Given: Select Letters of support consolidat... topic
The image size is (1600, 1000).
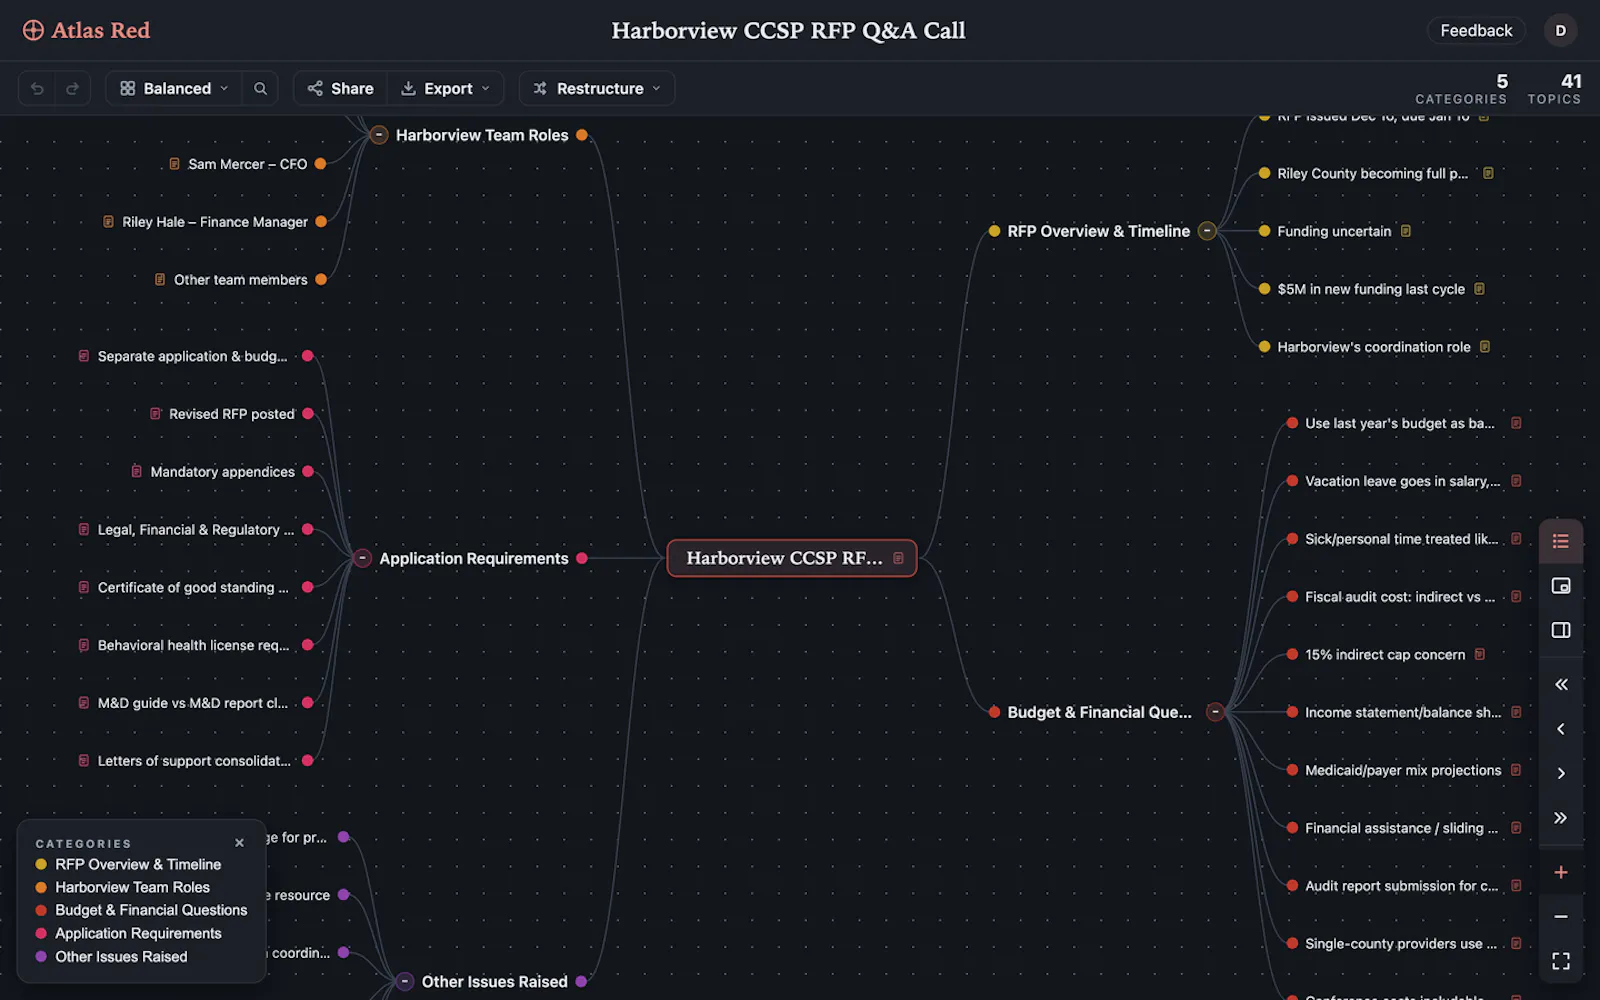Looking at the screenshot, I should point(194,760).
